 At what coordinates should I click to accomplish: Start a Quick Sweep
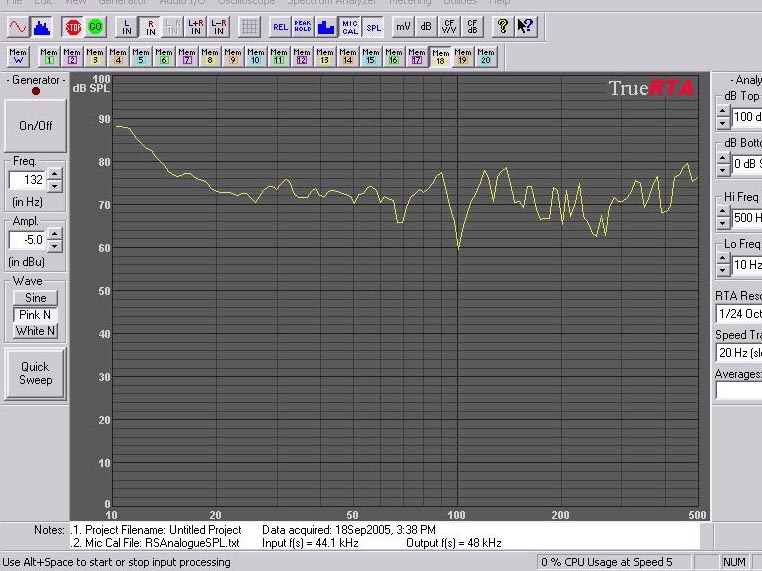coord(35,373)
